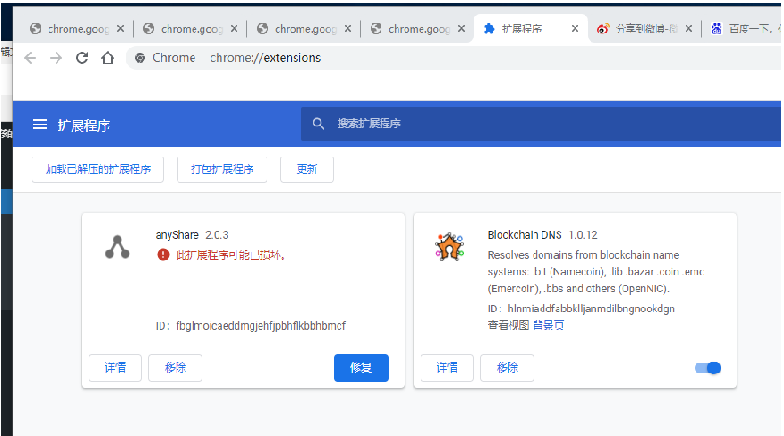Open the 背景页 link under Blockchain DNS
Screen dimensions: 784x436
pos(548,325)
